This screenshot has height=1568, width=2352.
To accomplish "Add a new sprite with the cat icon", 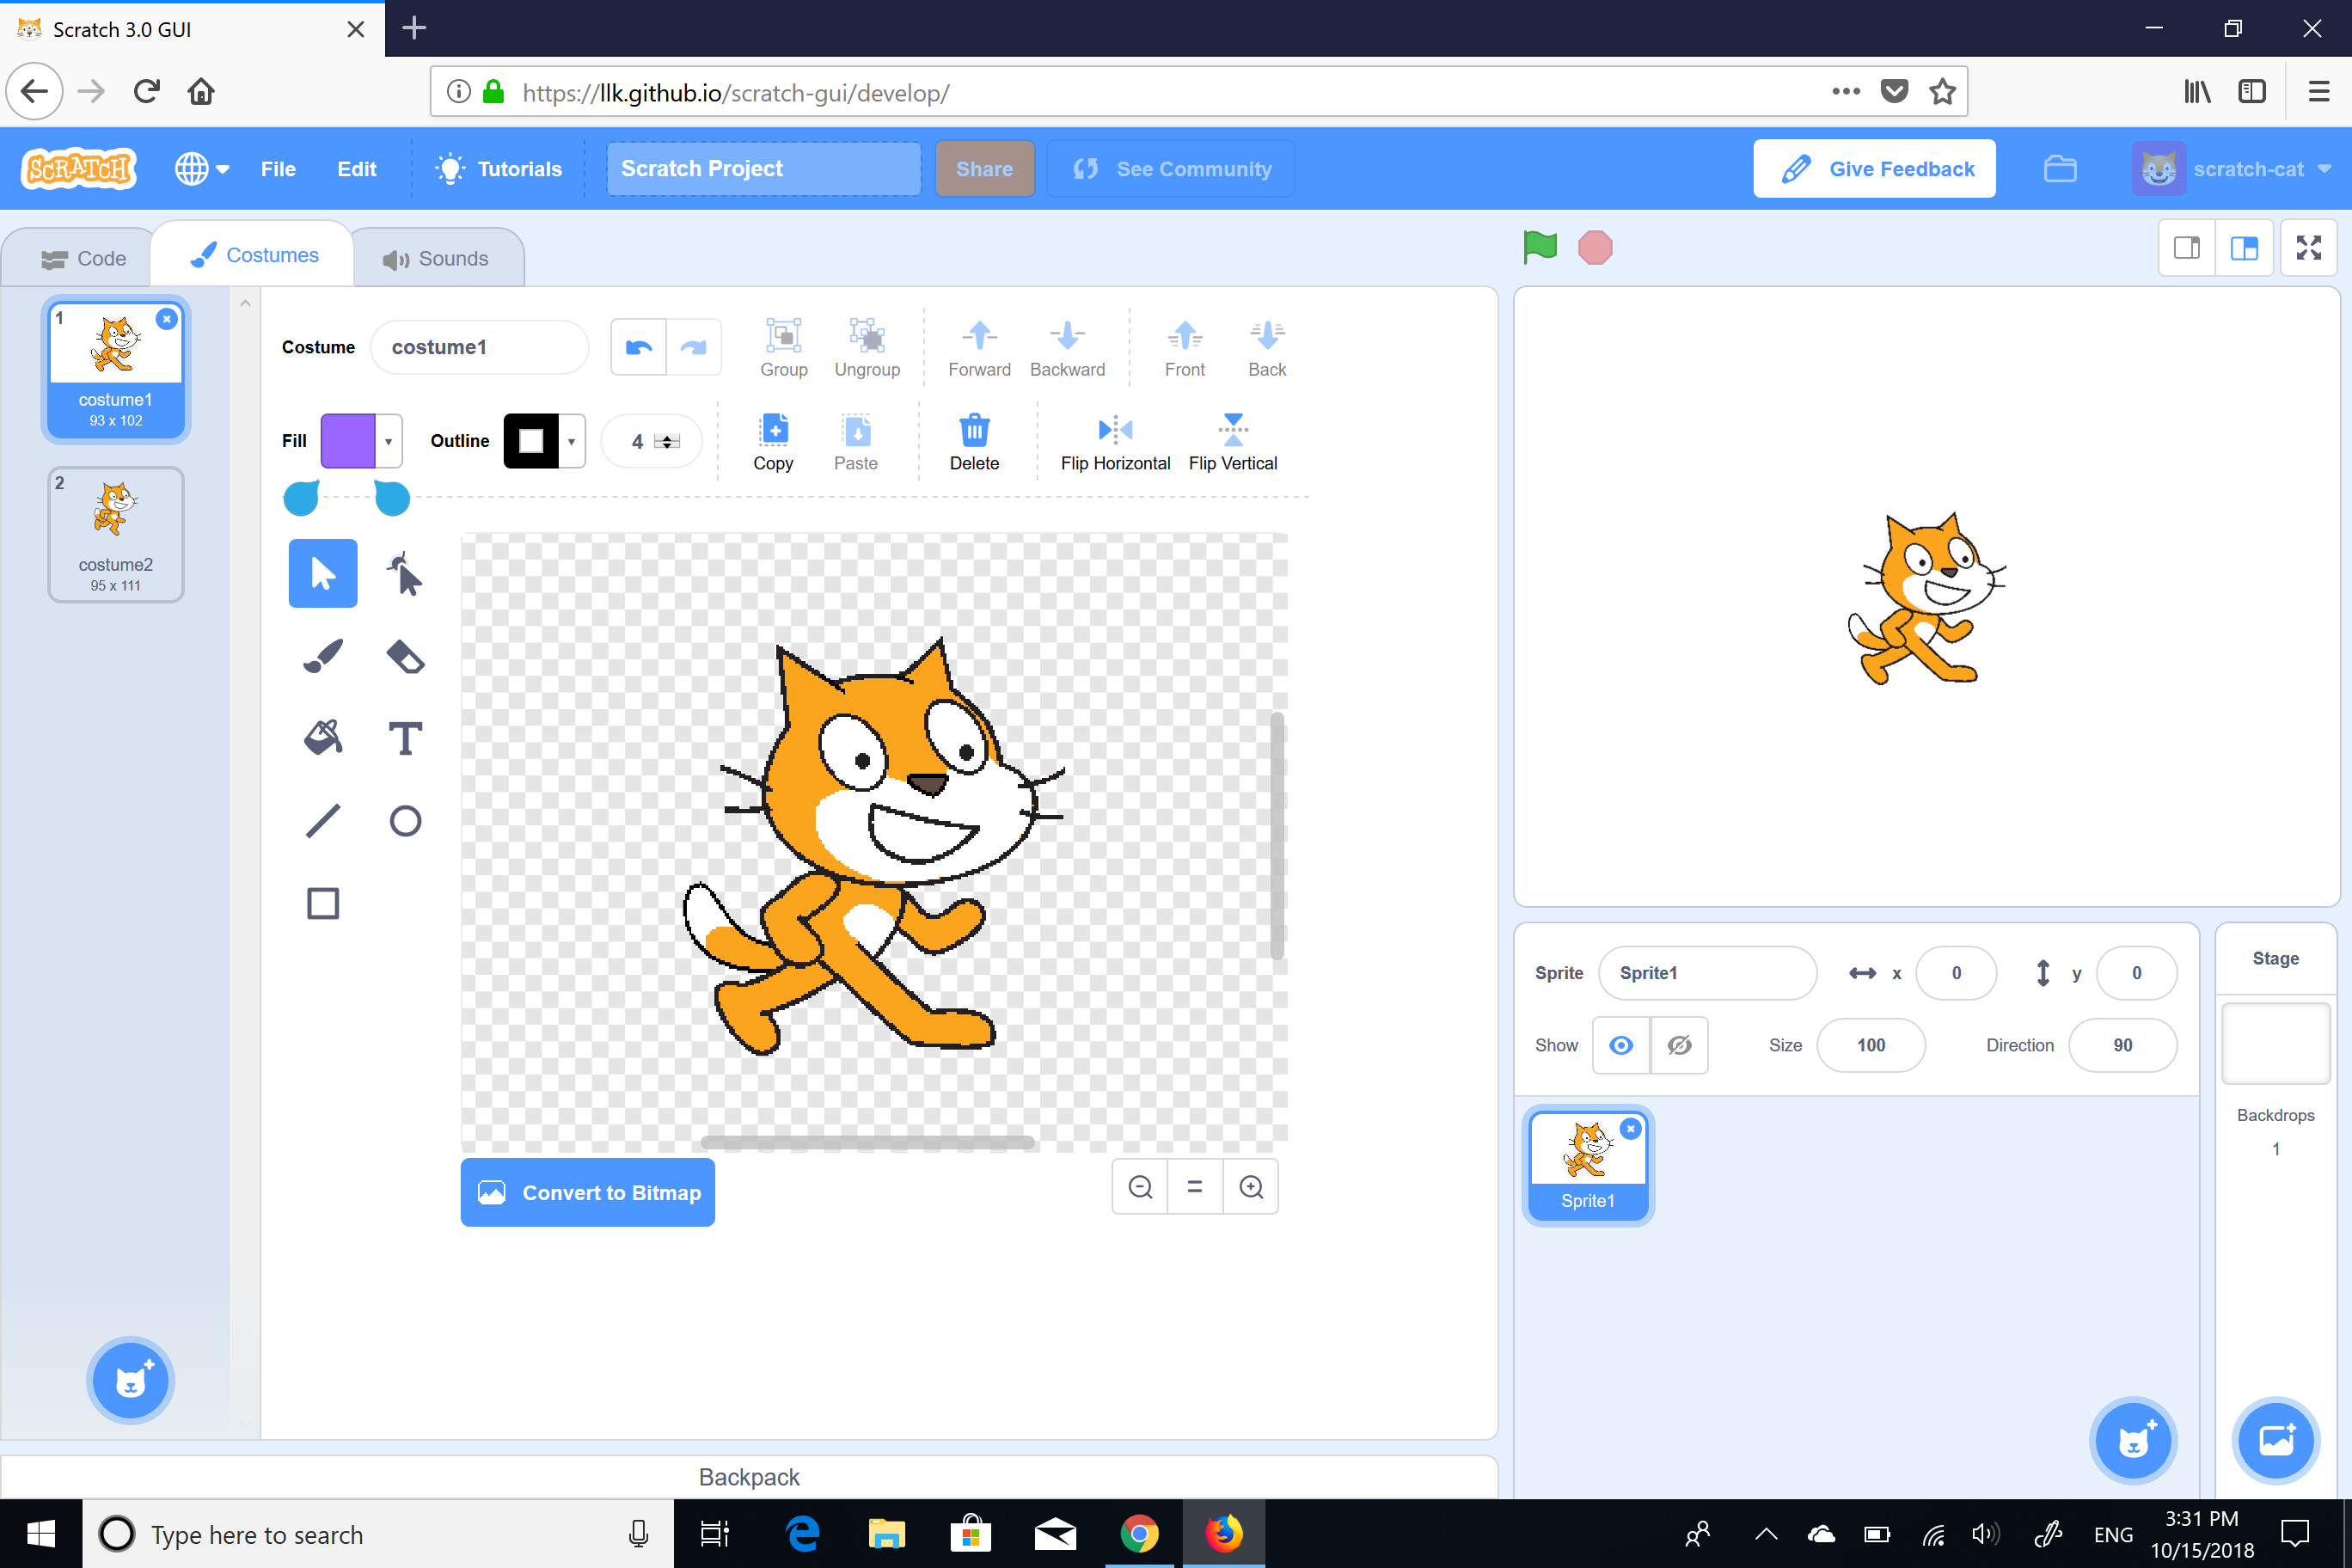I will pyautogui.click(x=2134, y=1440).
